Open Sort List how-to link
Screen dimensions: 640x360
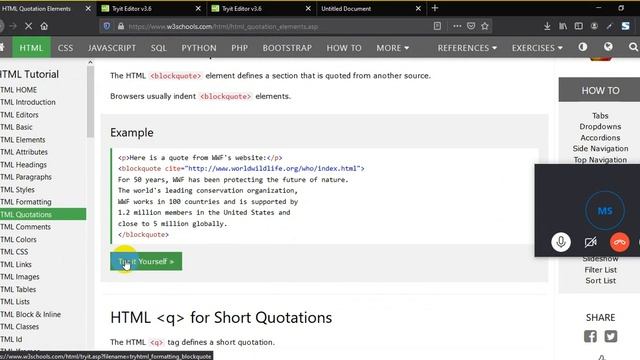[x=600, y=281]
